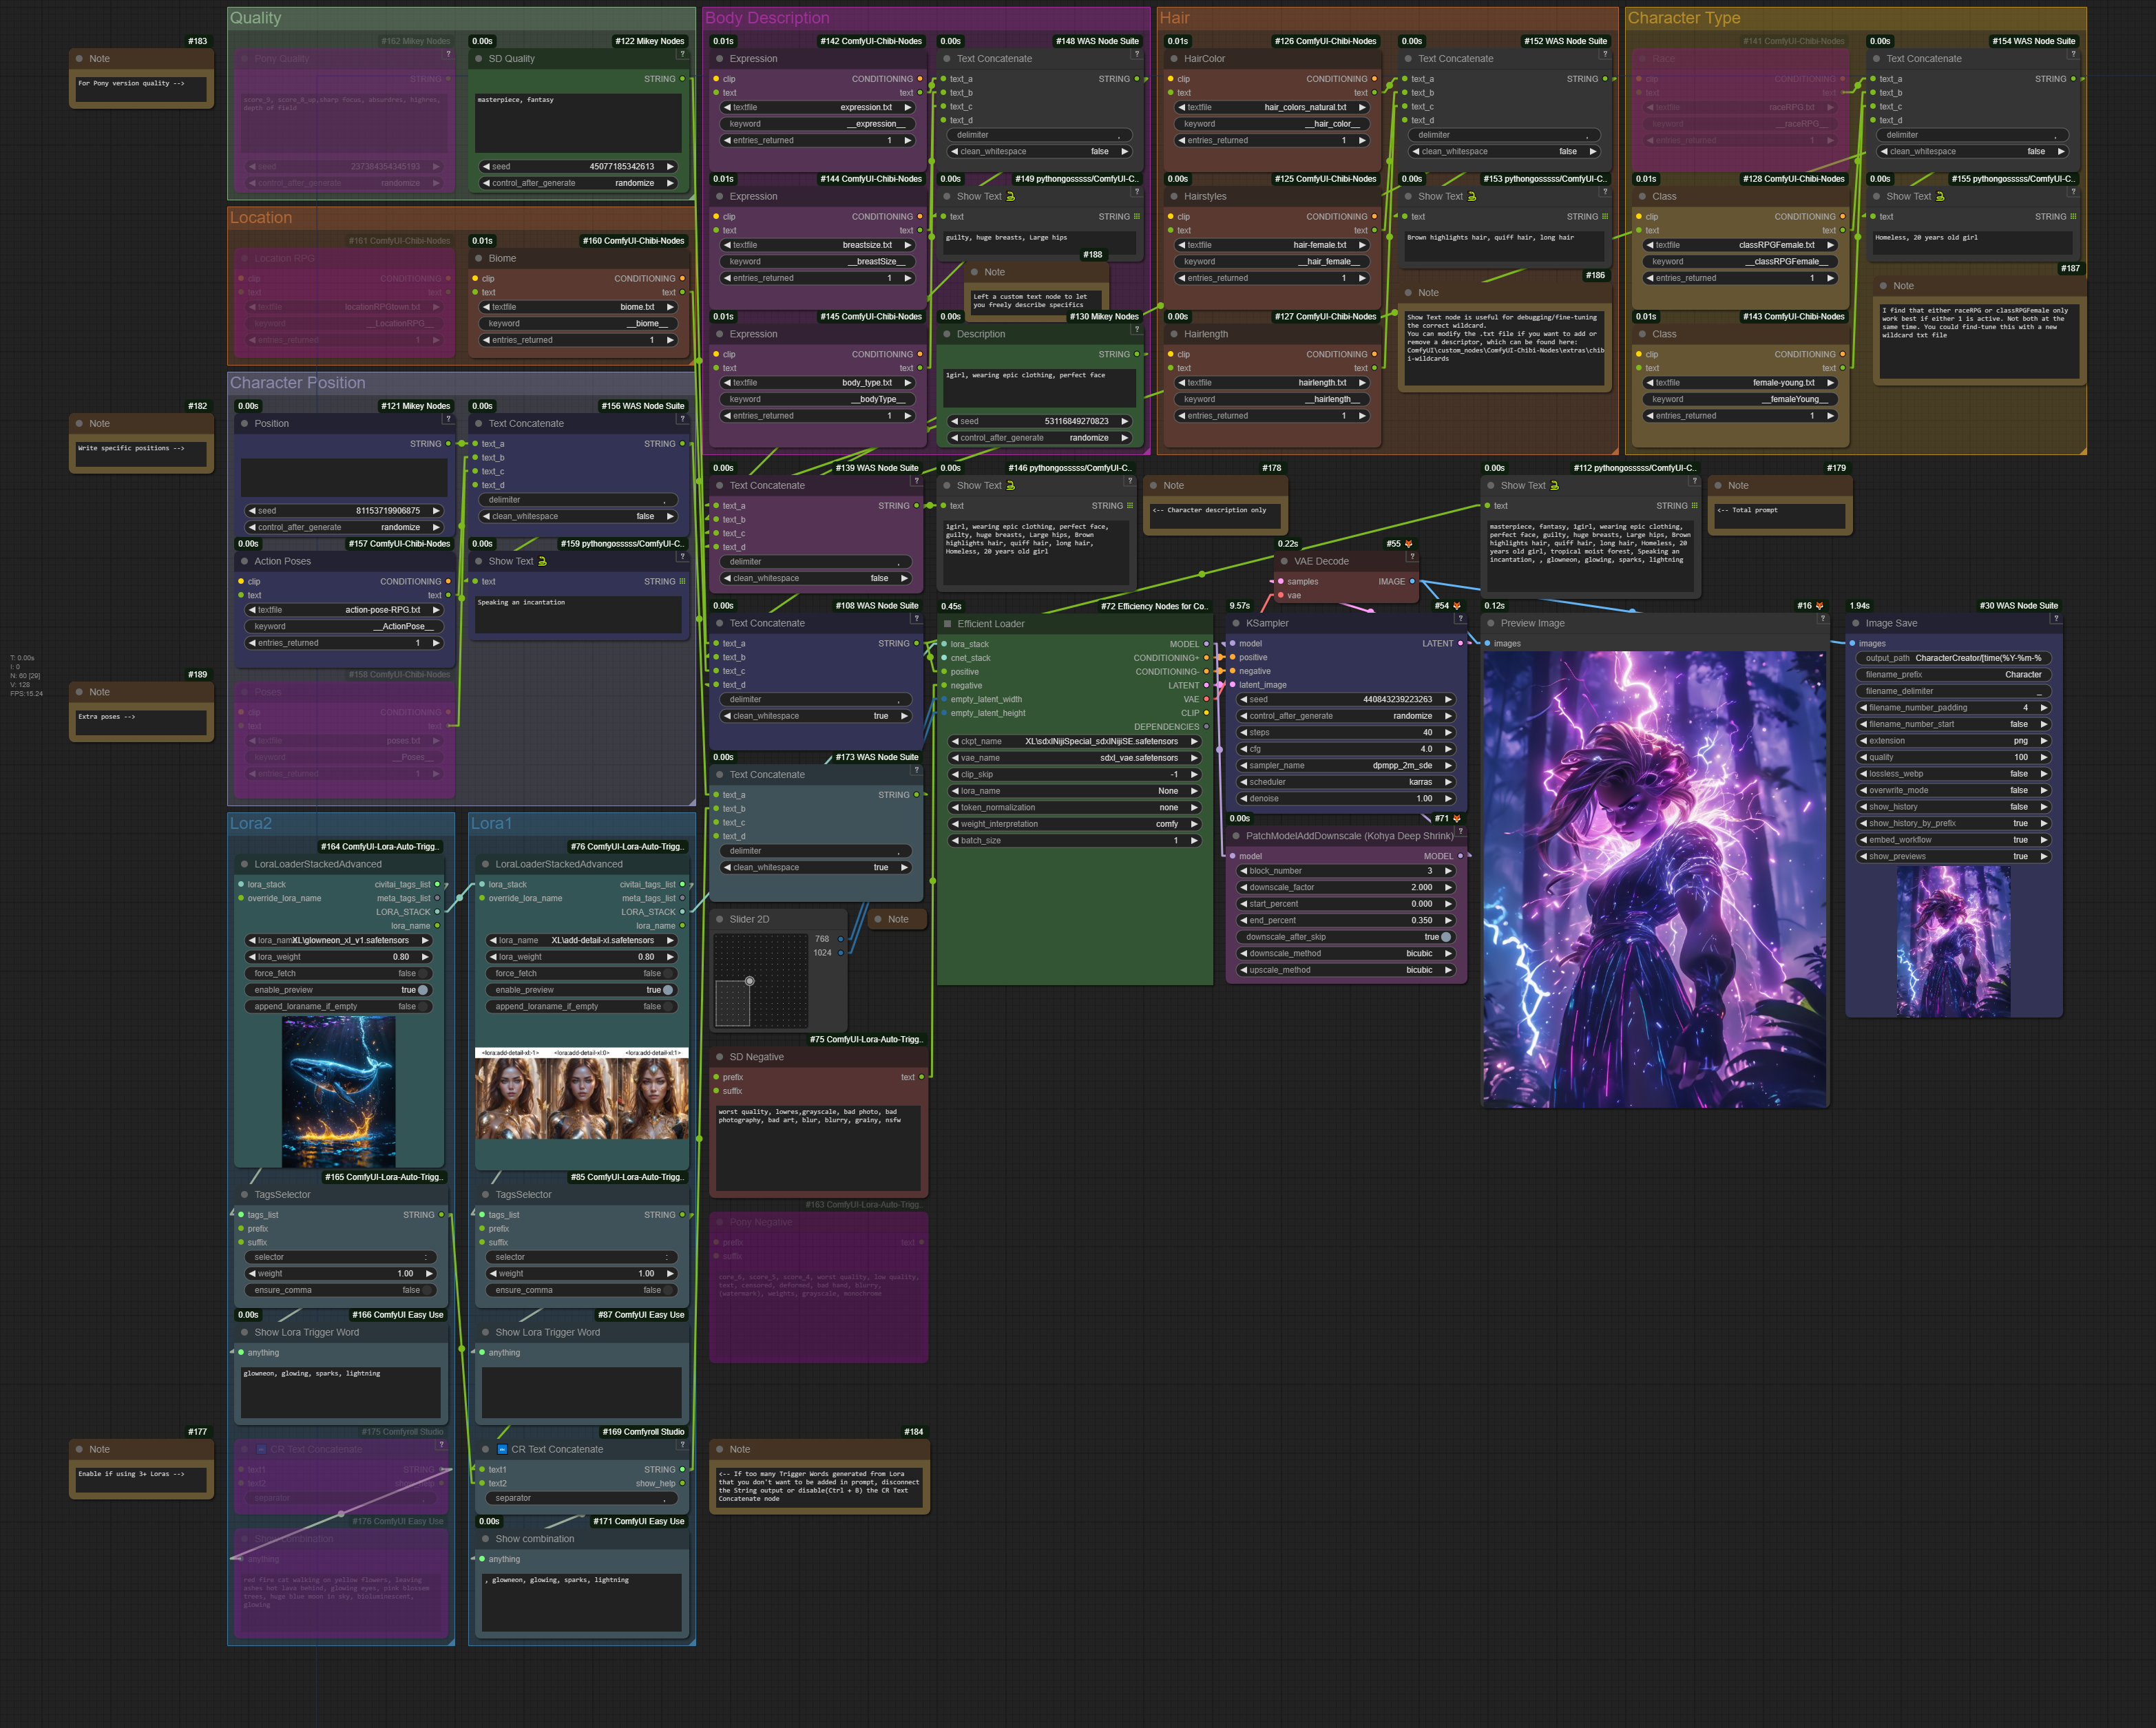Click the Slider 2D handle knob
Image resolution: width=2156 pixels, height=1728 pixels.
749,981
